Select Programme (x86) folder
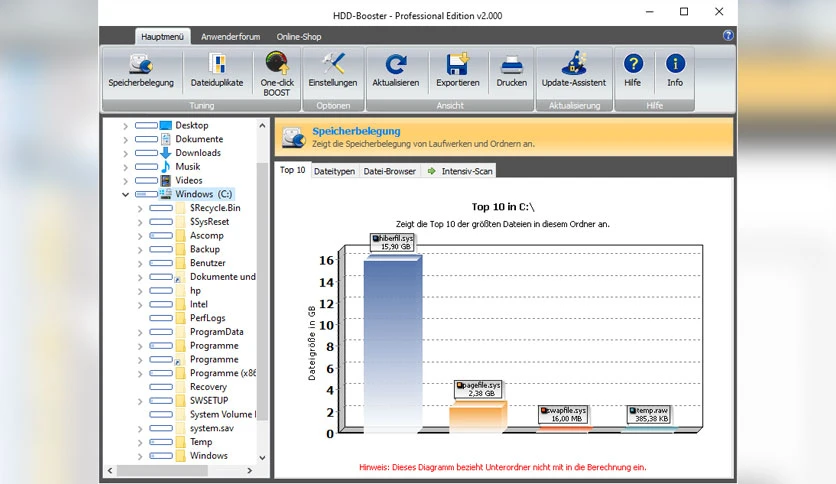Screen dimensions: 836x484 (222, 373)
